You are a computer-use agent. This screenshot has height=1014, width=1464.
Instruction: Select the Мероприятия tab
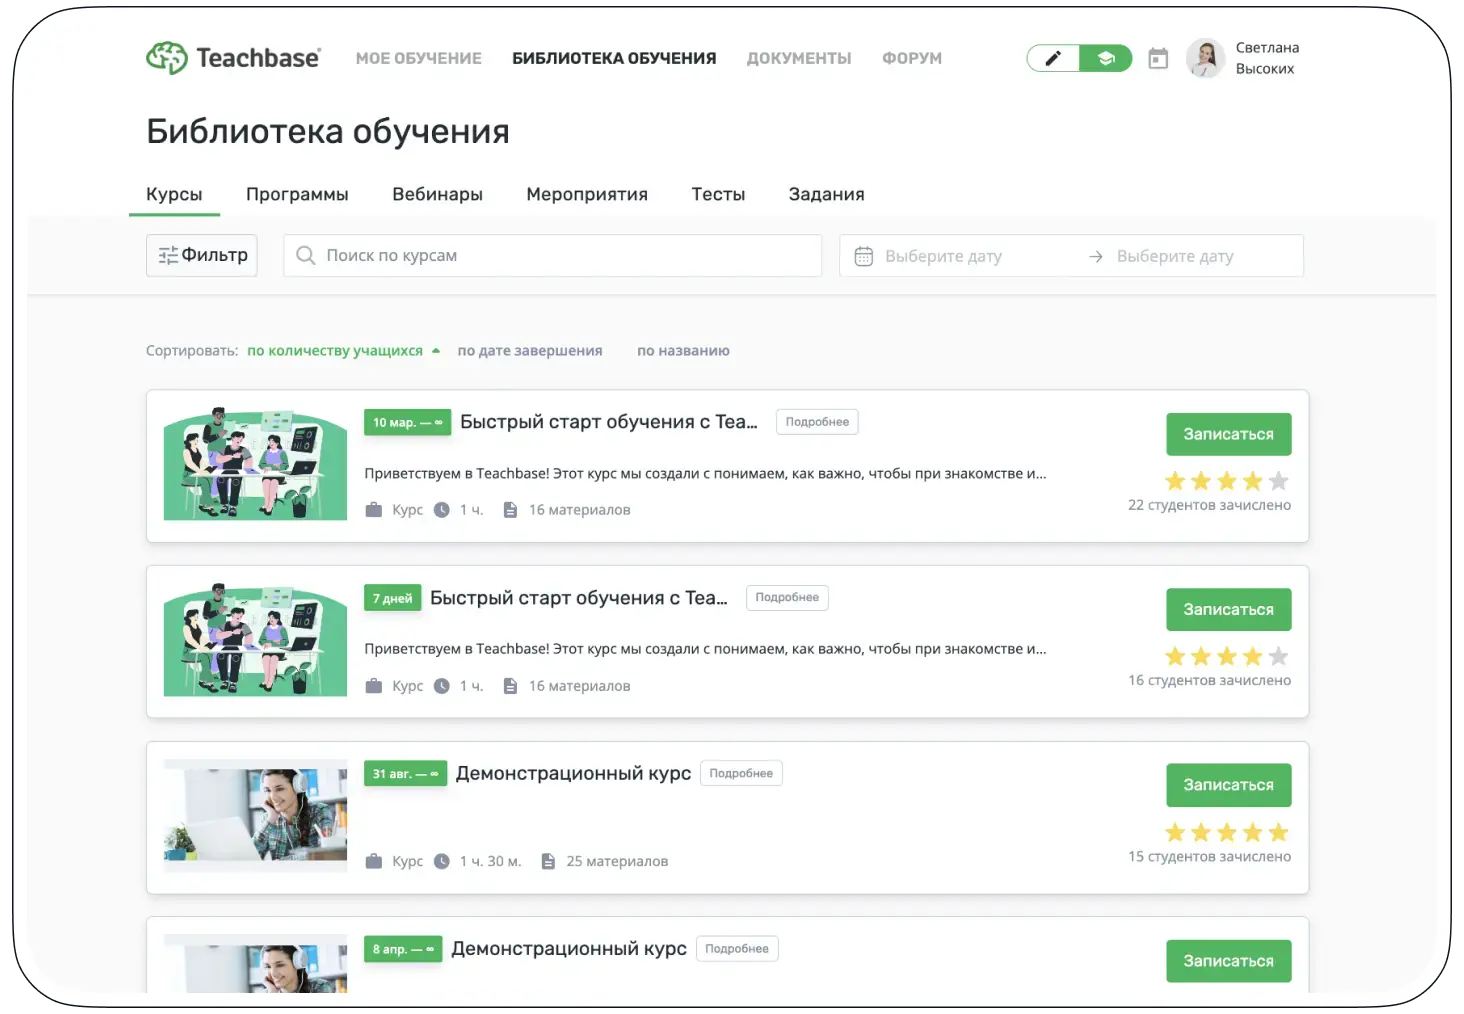(587, 194)
